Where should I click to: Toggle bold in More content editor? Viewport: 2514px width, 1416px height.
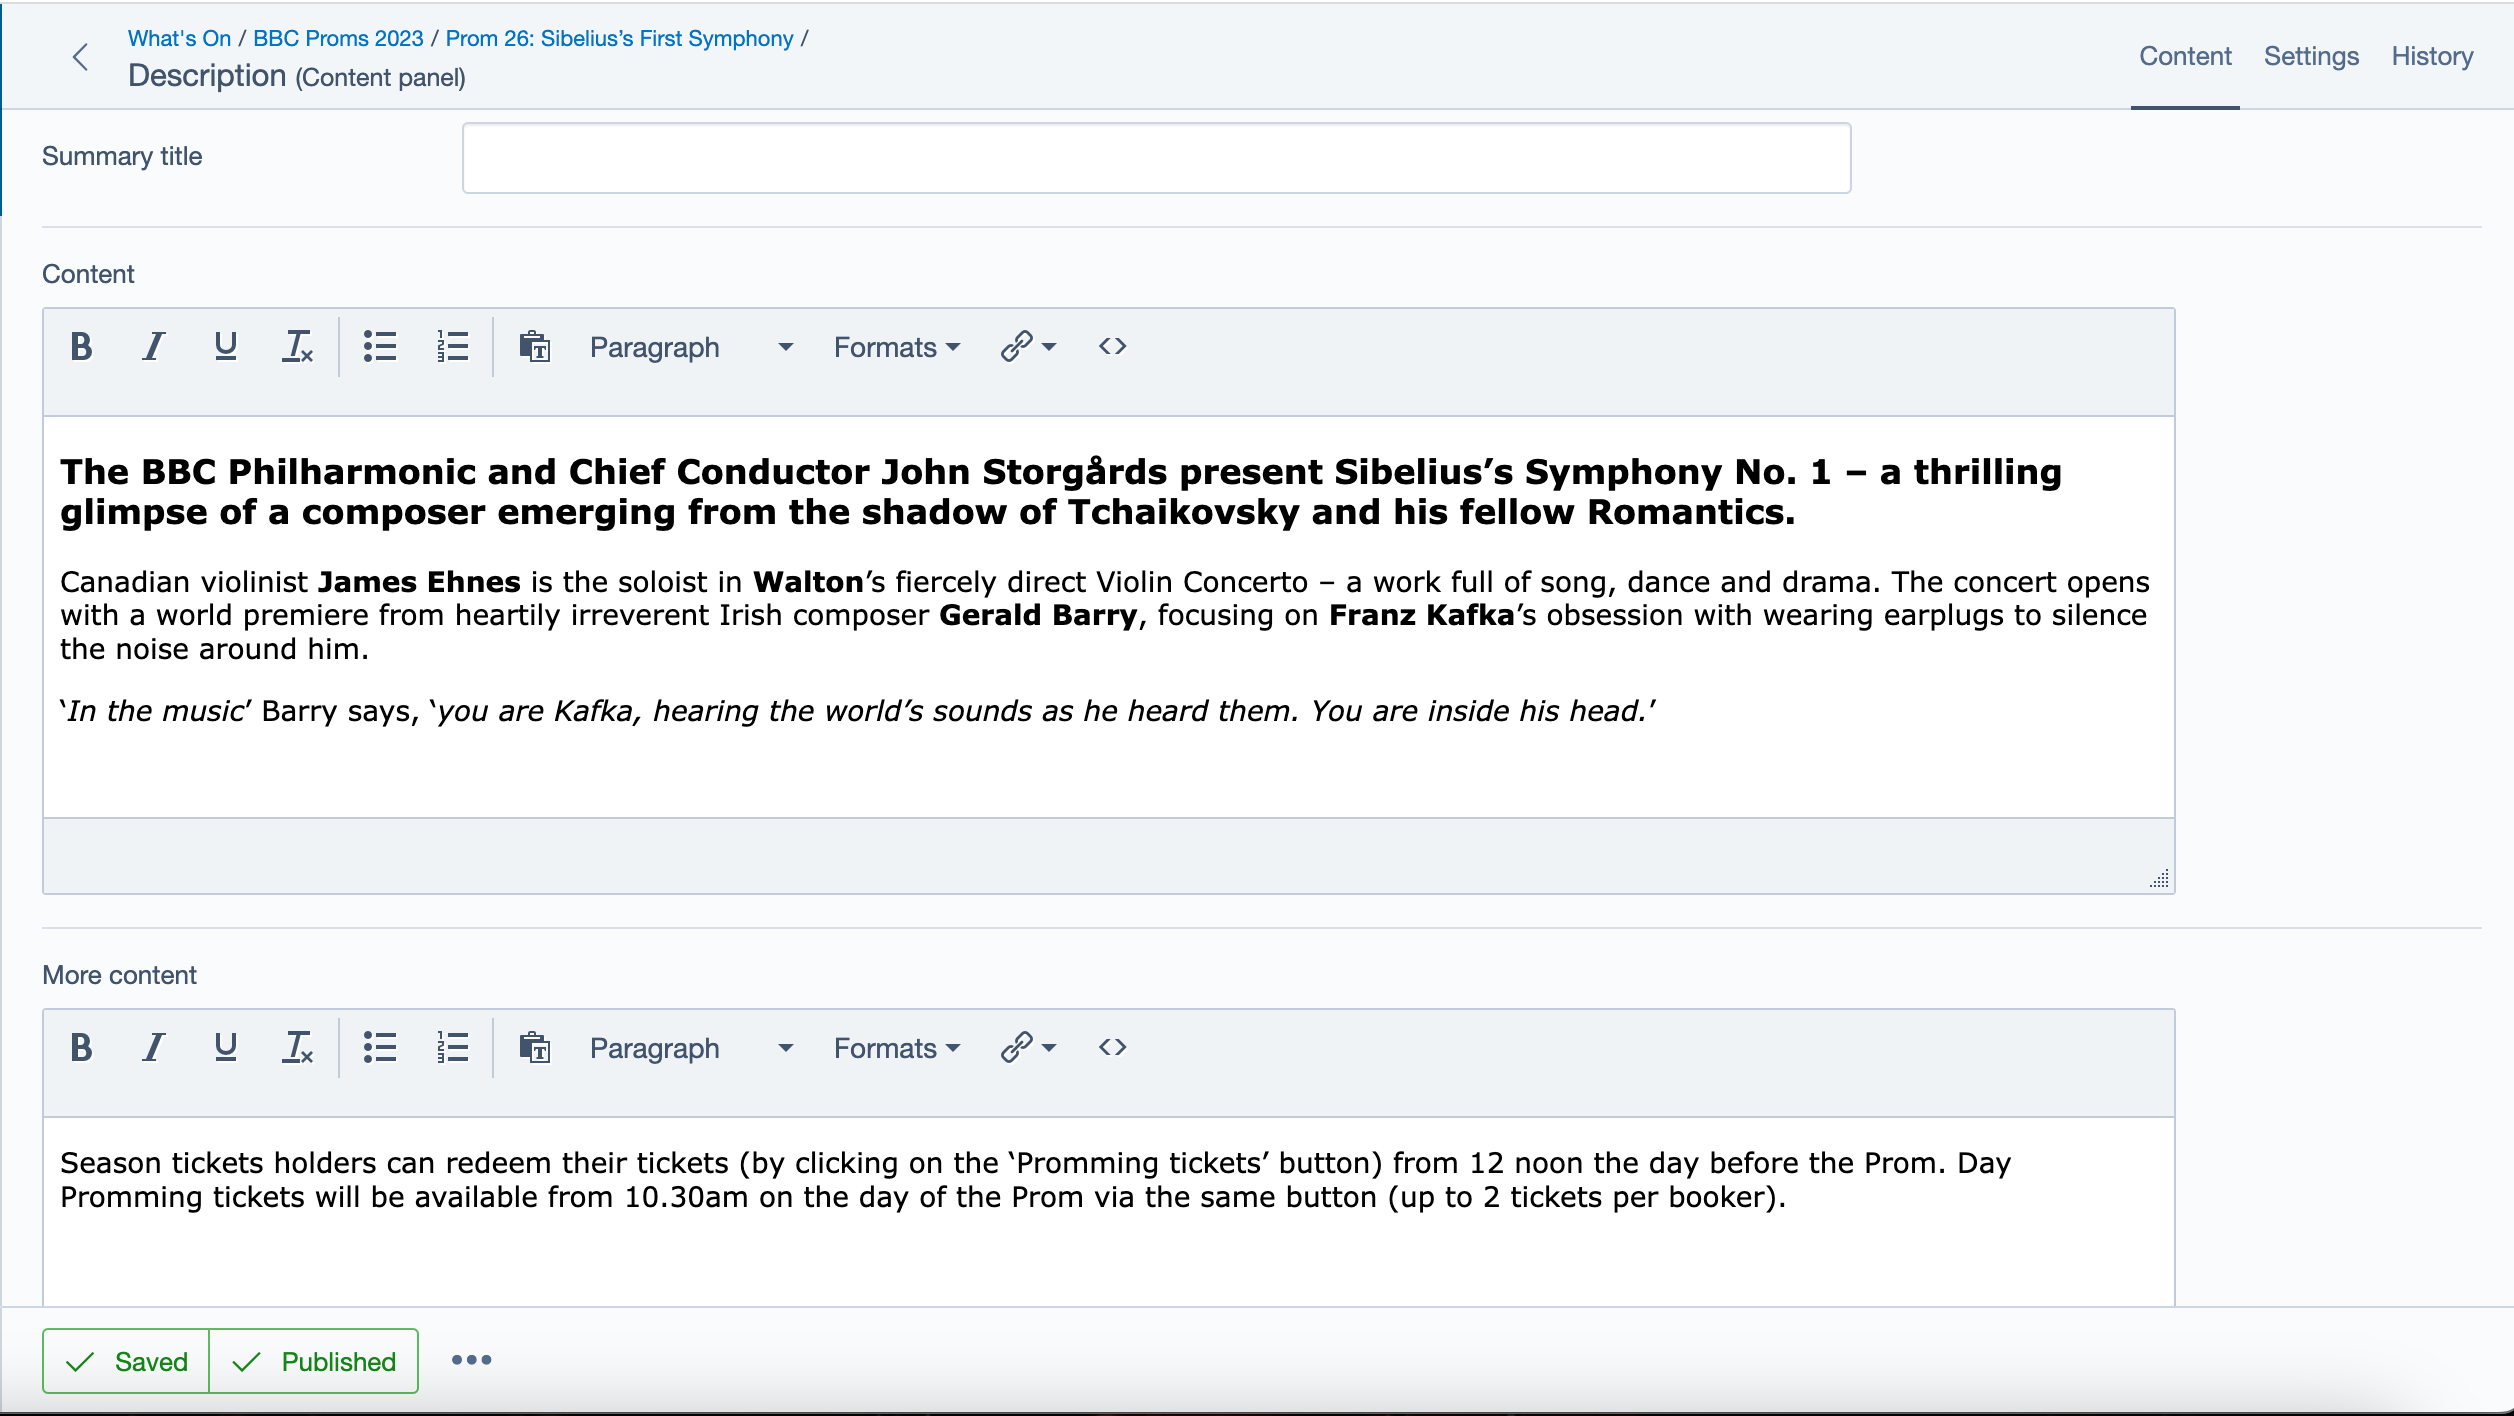pyautogui.click(x=82, y=1048)
